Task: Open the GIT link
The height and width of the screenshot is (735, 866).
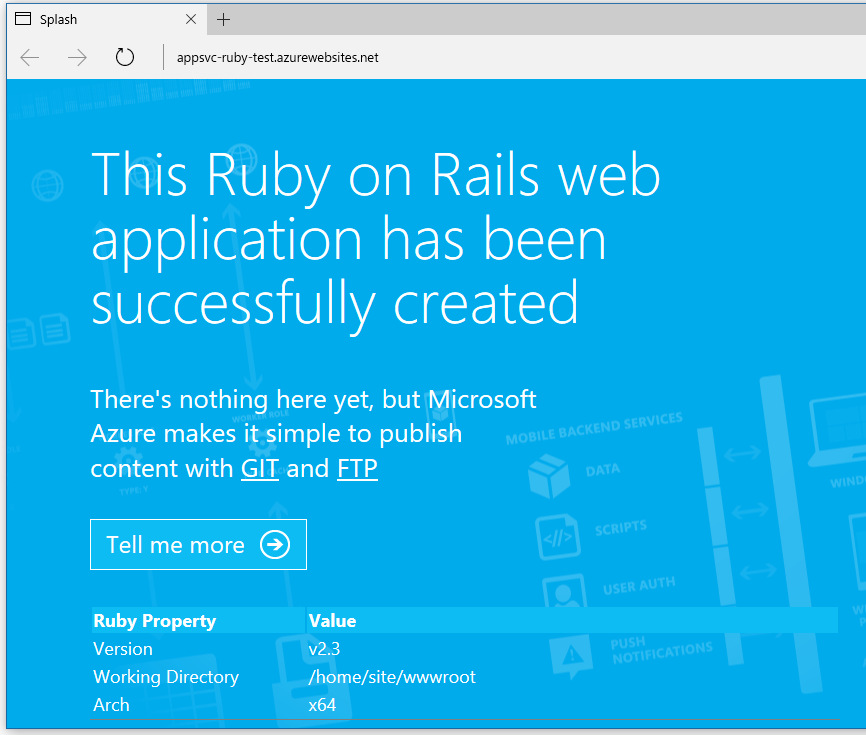Action: tap(260, 469)
